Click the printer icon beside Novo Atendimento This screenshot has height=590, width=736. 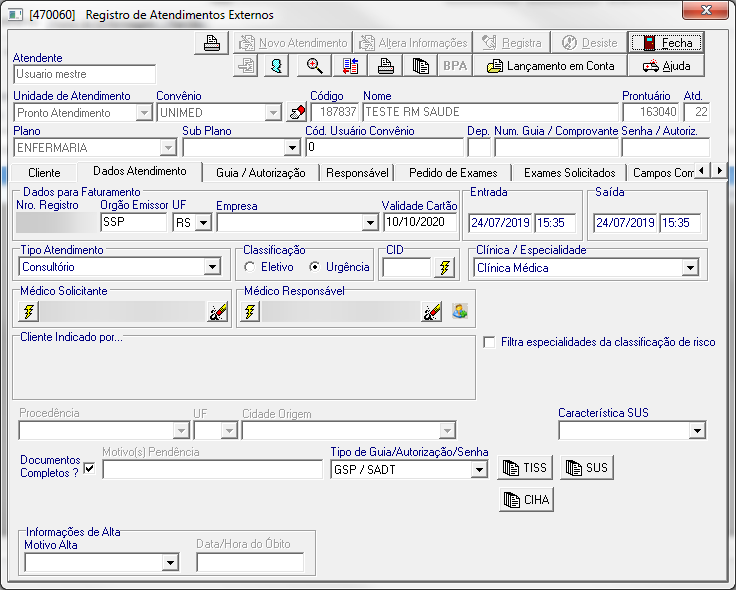click(212, 43)
